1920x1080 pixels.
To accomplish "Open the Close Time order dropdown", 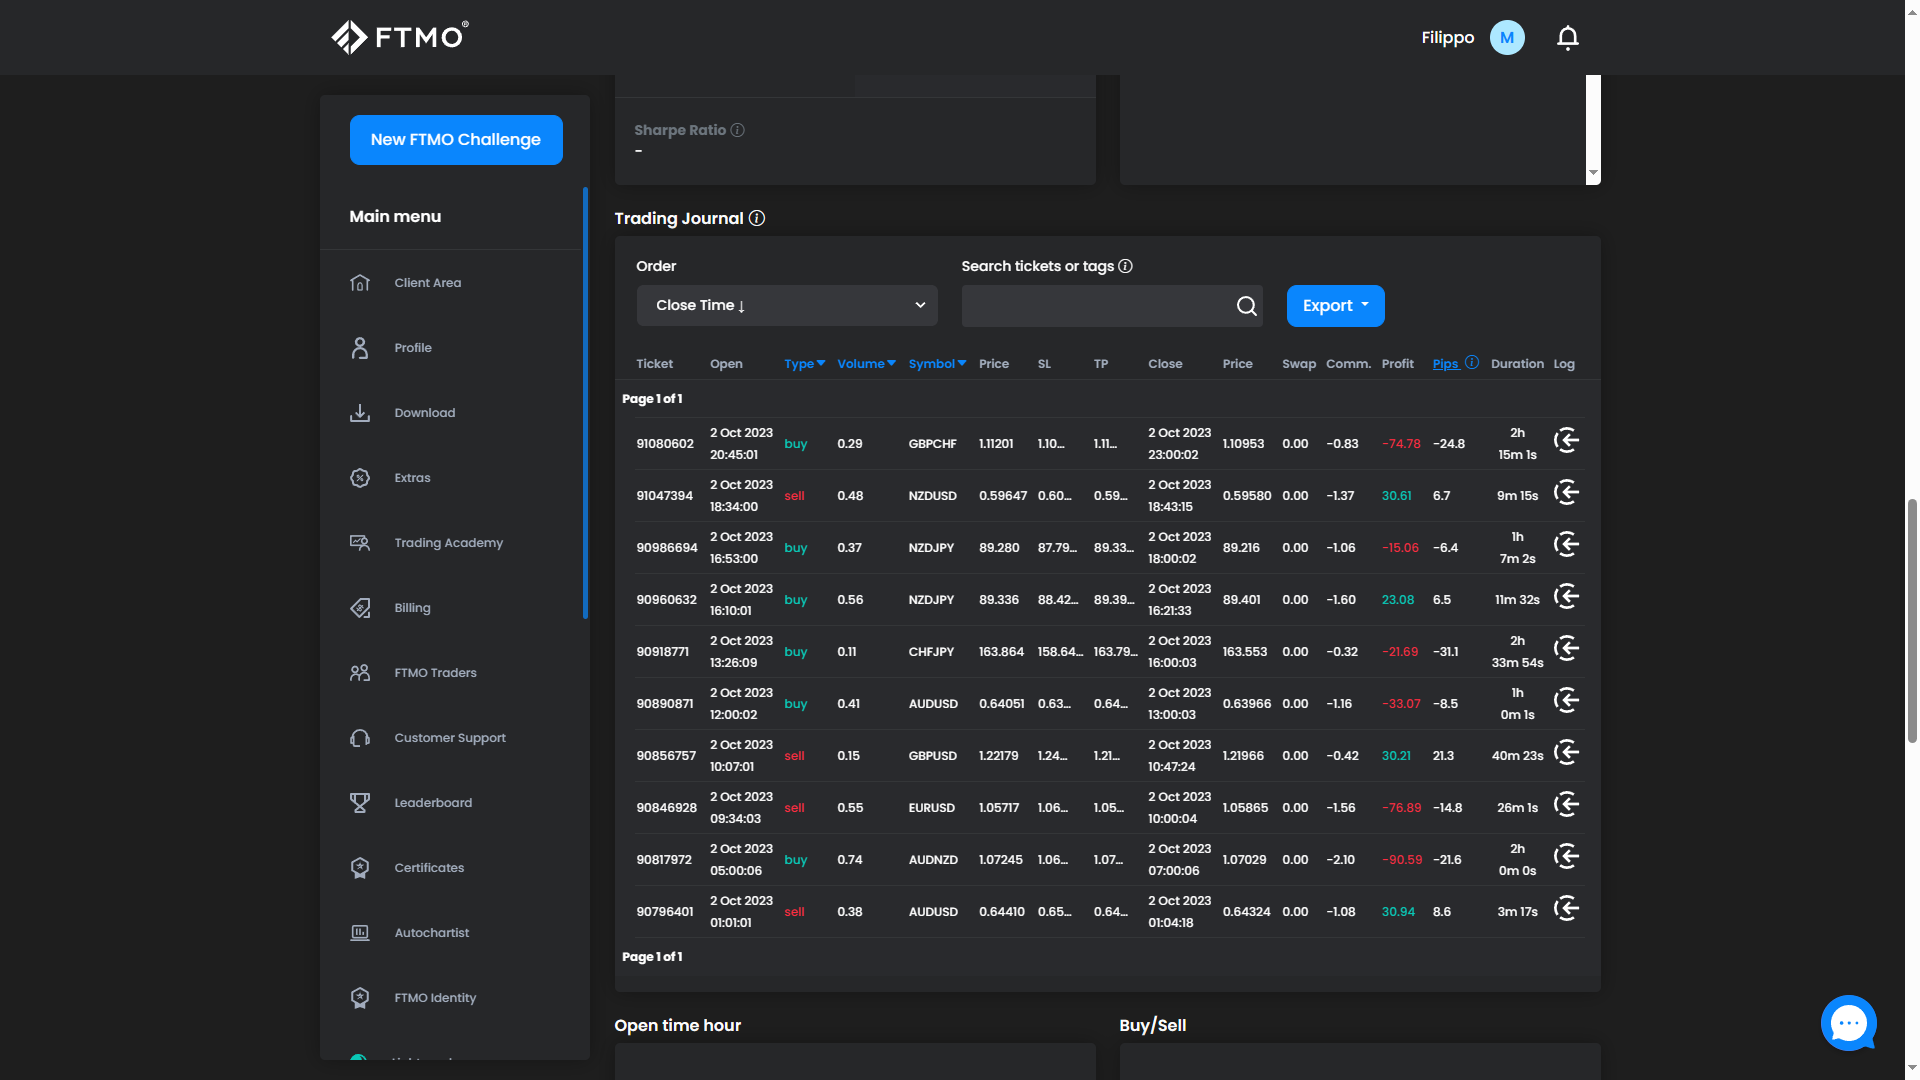I will 787,306.
